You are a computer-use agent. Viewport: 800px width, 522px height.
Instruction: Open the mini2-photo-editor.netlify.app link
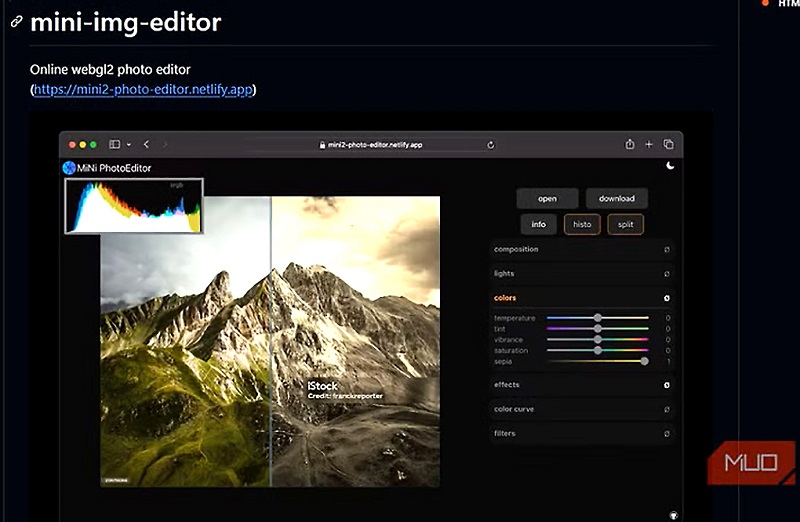(144, 90)
